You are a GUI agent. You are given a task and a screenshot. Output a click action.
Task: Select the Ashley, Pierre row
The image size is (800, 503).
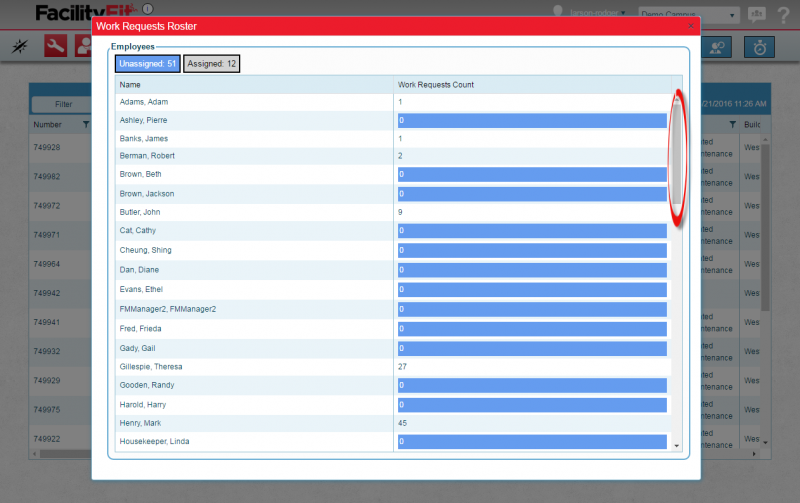click(393, 120)
